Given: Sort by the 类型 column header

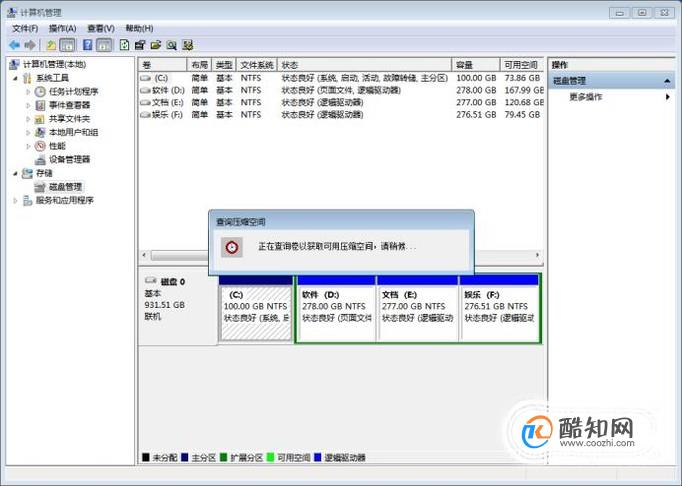Looking at the screenshot, I should (224, 65).
